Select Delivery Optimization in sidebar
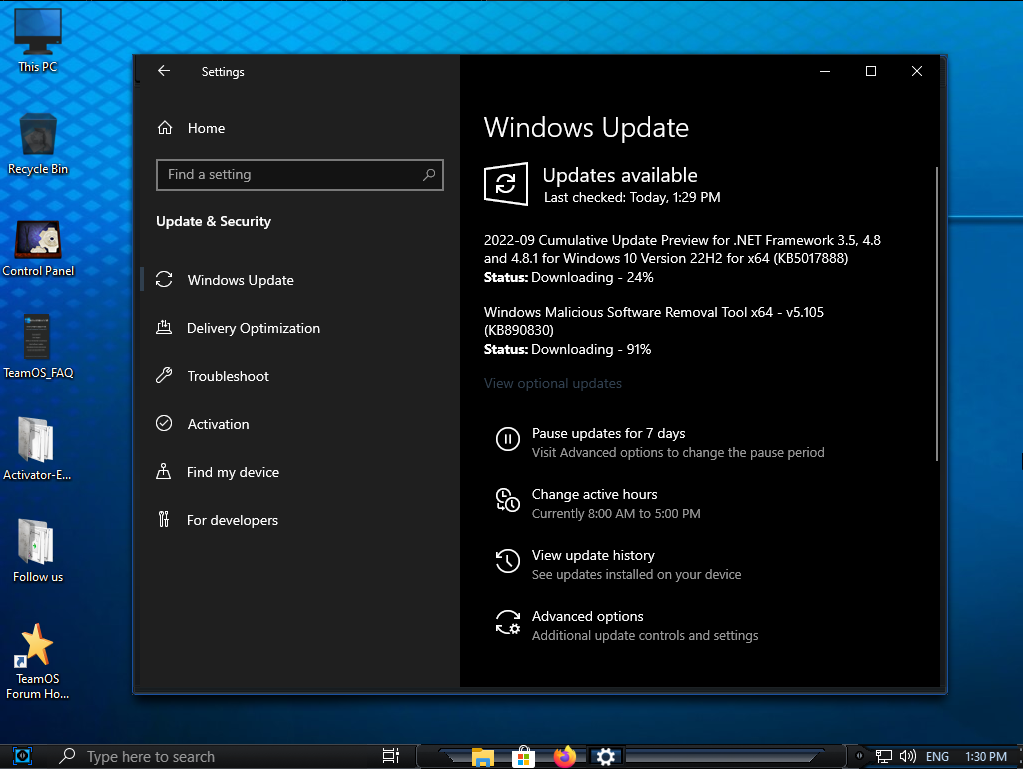 253,328
